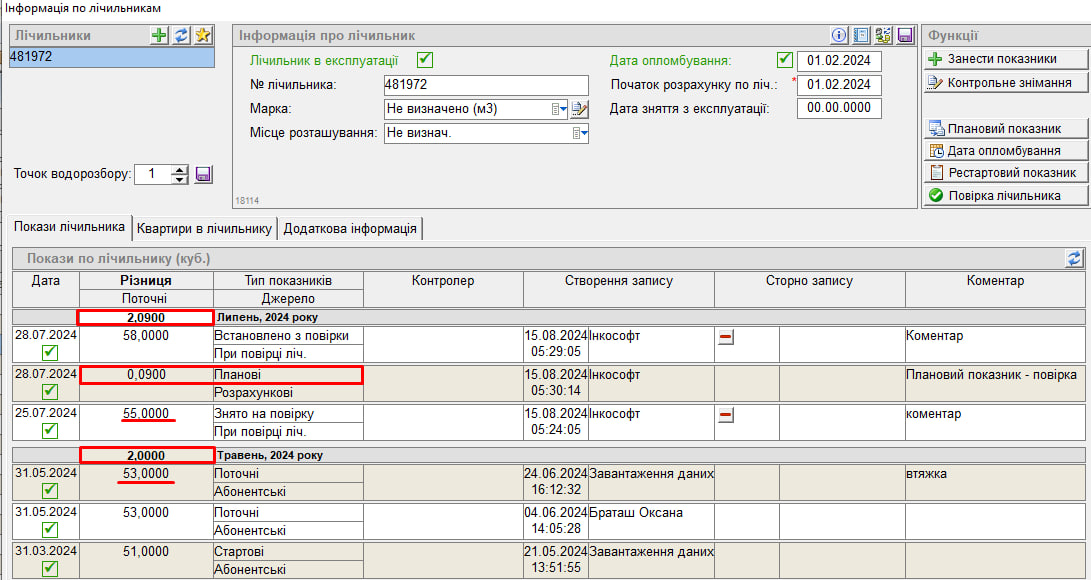Click the edit pencil icon beside Марка field
This screenshot has width=1091, height=580.
pyautogui.click(x=579, y=109)
